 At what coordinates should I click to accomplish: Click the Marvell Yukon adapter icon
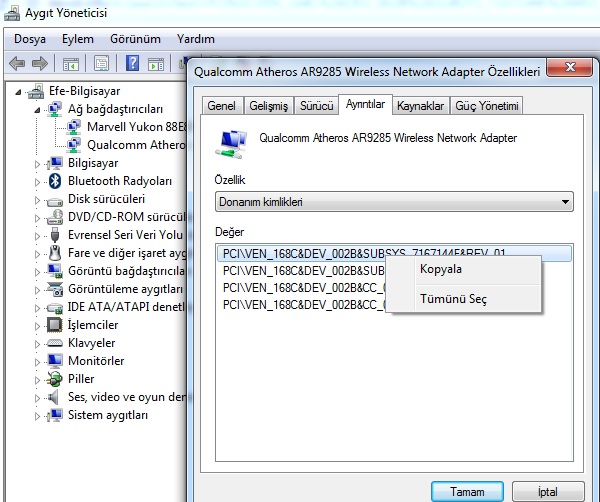[73, 127]
